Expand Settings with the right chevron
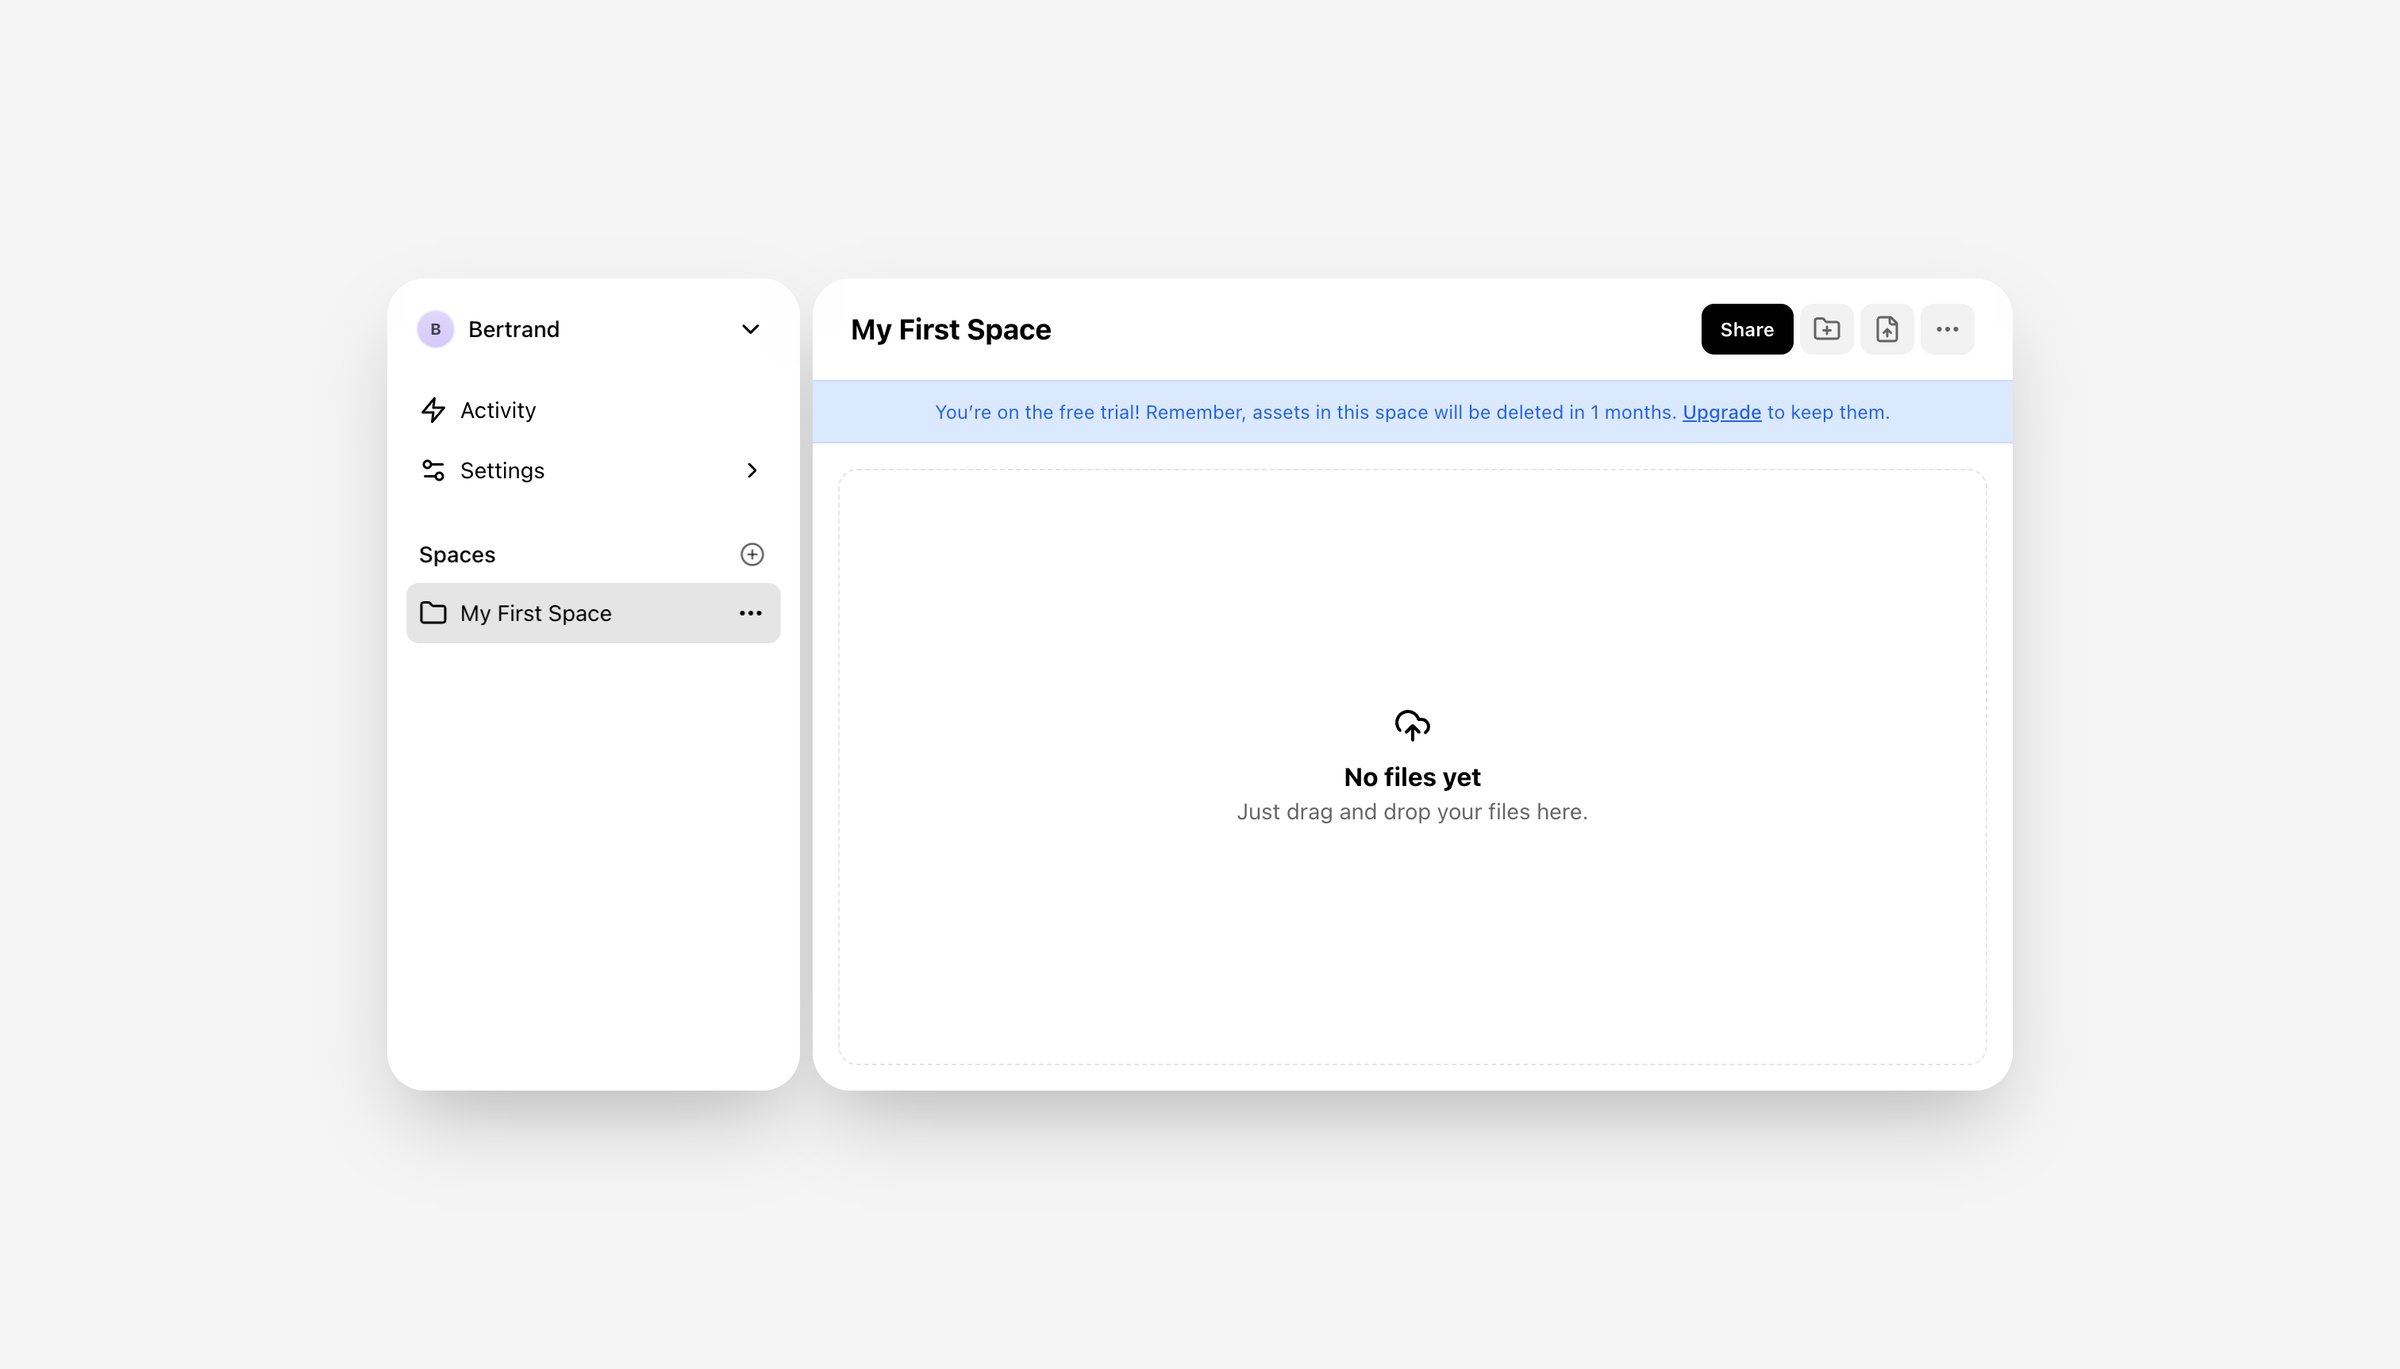Image resolution: width=2400 pixels, height=1369 pixels. (x=752, y=470)
